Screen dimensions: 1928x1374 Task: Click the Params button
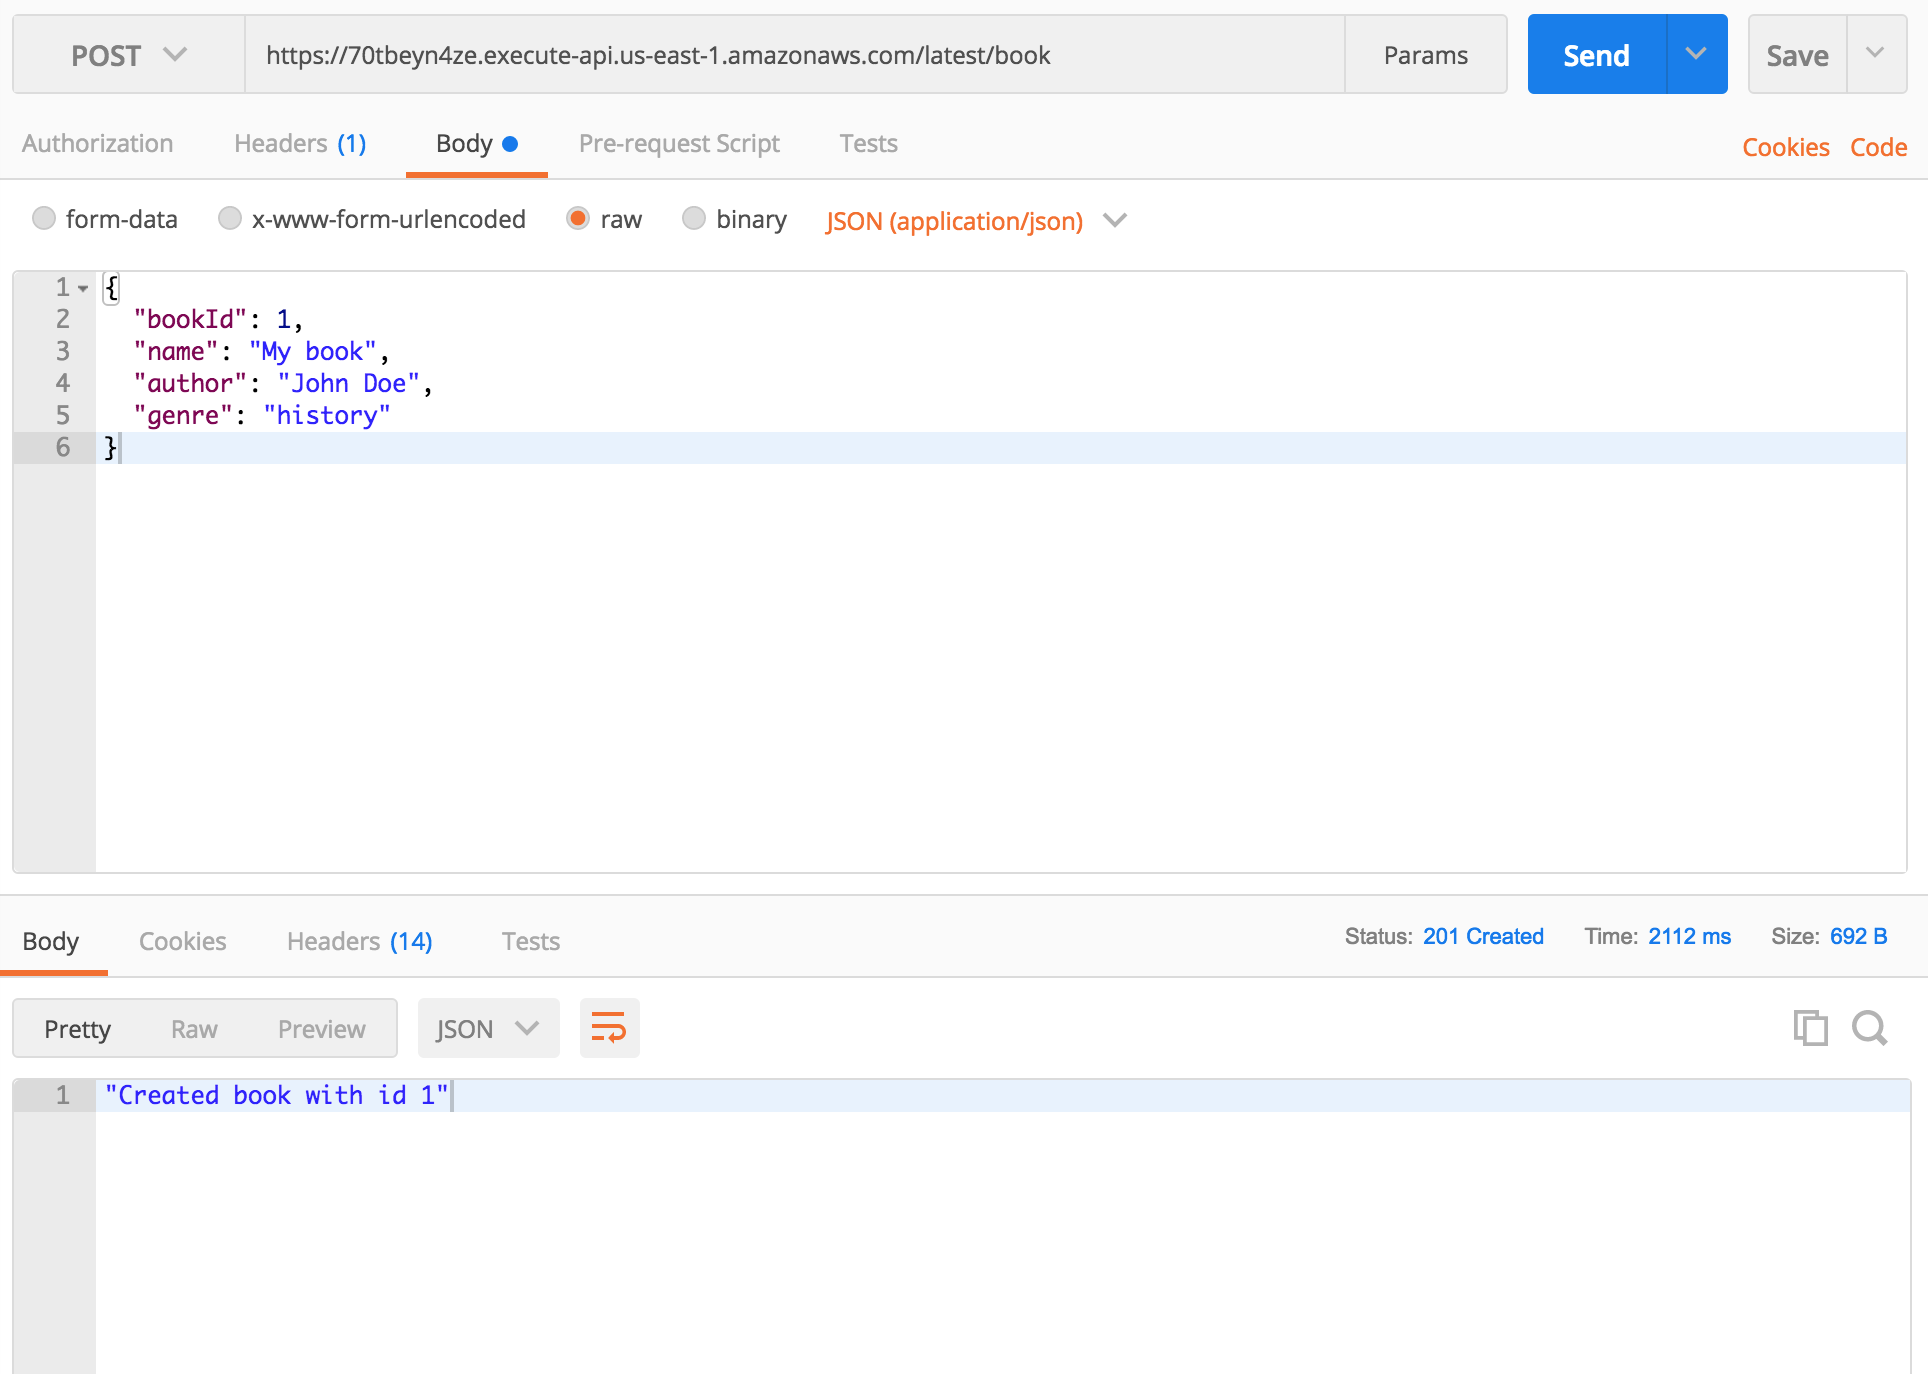1426,55
